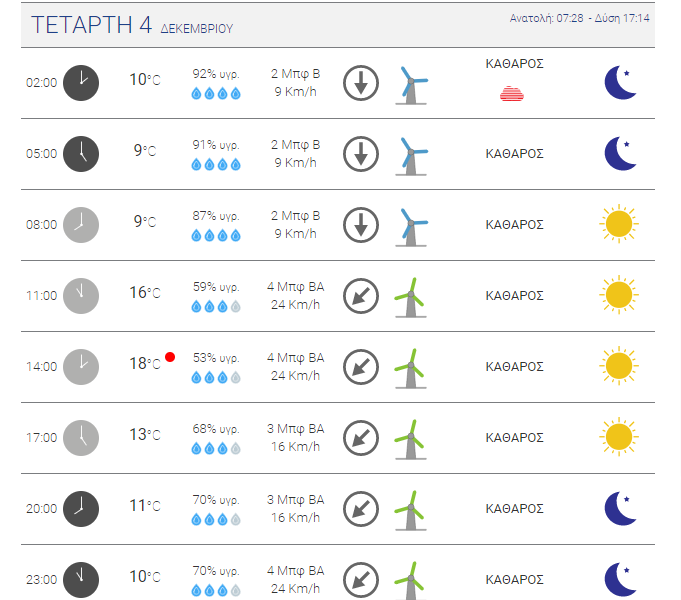Click the sun icon at 08:00
The height and width of the screenshot is (600, 681).
(x=619, y=224)
